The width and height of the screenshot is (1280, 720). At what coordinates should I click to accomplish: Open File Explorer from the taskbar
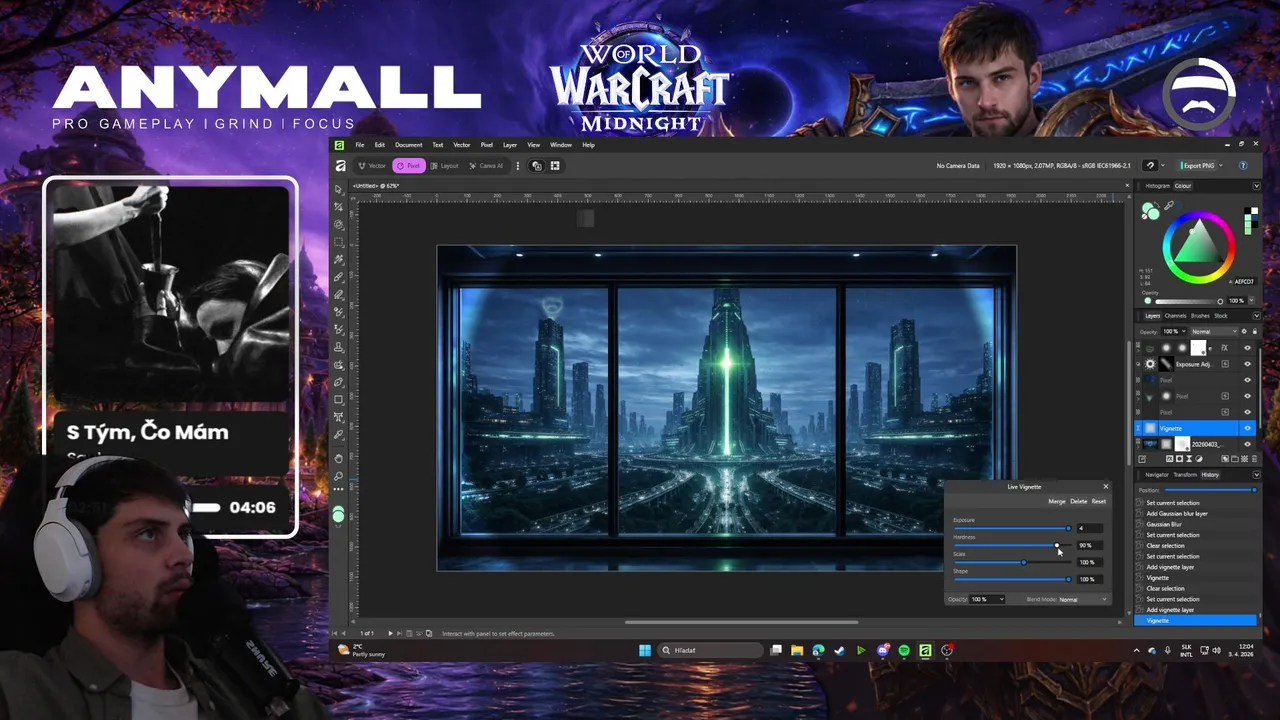pyautogui.click(x=797, y=650)
